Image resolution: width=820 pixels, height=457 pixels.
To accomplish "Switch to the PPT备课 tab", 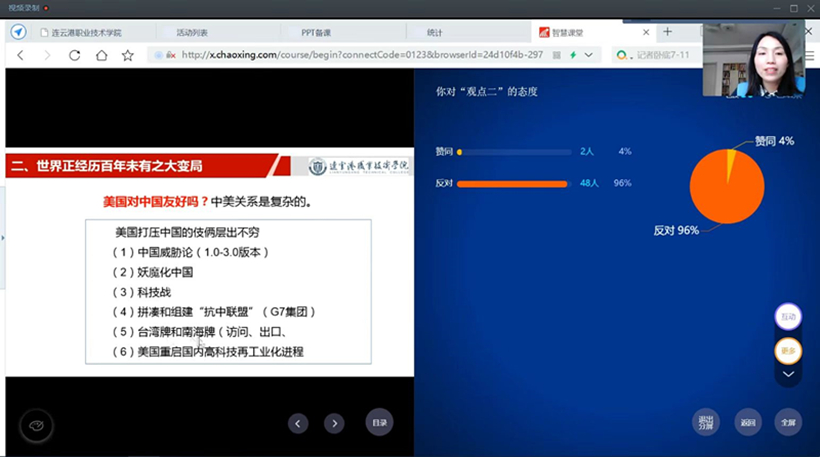I will [x=316, y=32].
